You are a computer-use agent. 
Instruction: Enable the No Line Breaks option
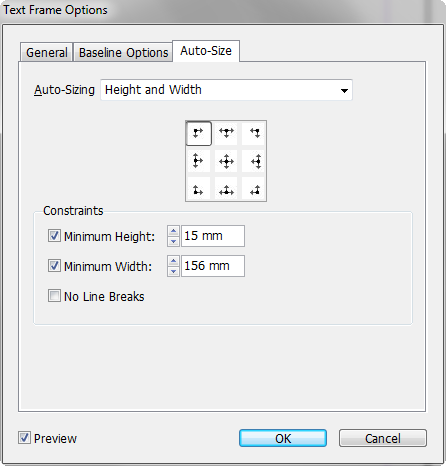[54, 296]
